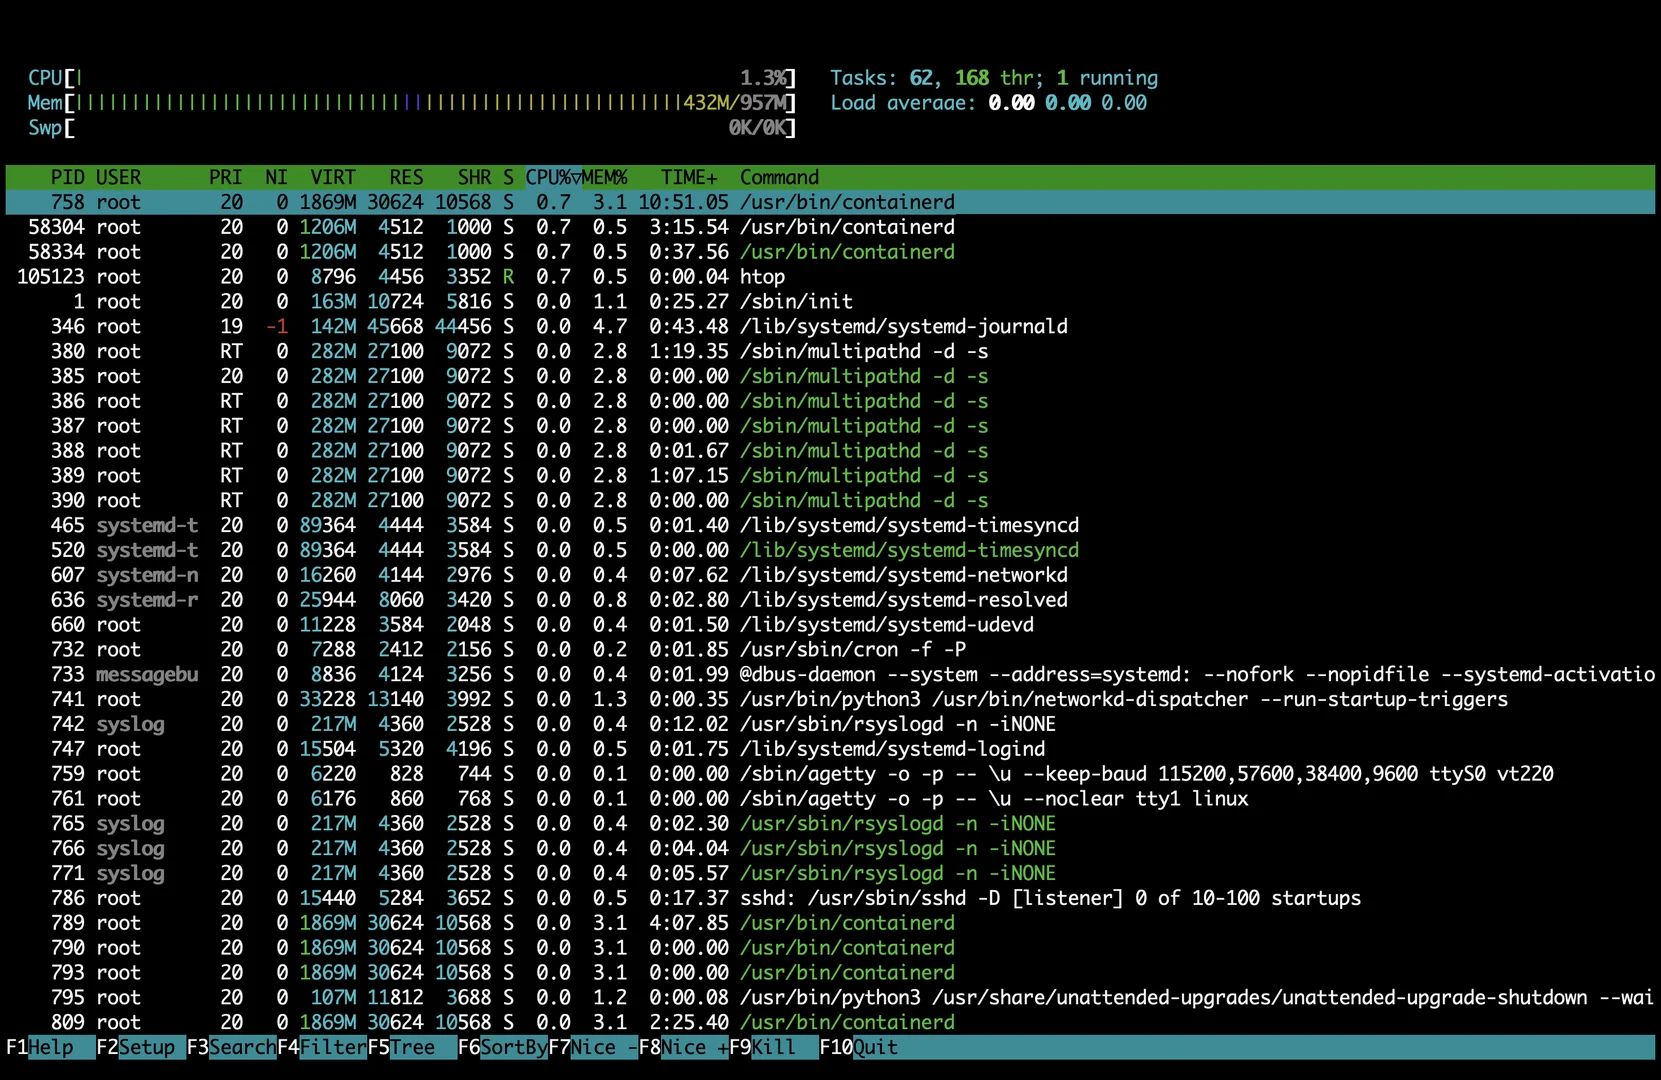
Task: Click CPU% sorted column header
Action: coord(553,177)
